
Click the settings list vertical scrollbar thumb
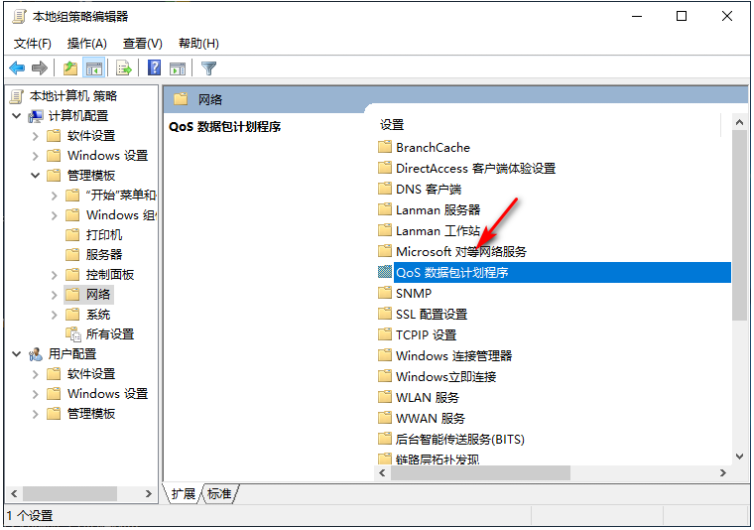point(740,225)
